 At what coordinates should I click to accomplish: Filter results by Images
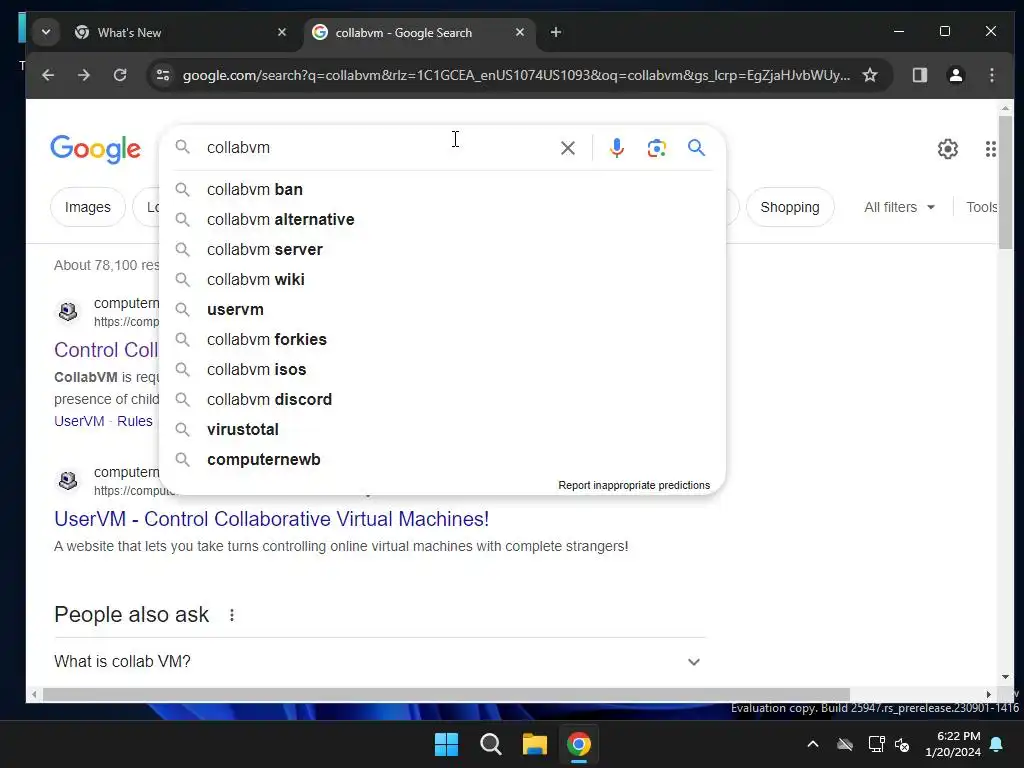click(x=88, y=207)
